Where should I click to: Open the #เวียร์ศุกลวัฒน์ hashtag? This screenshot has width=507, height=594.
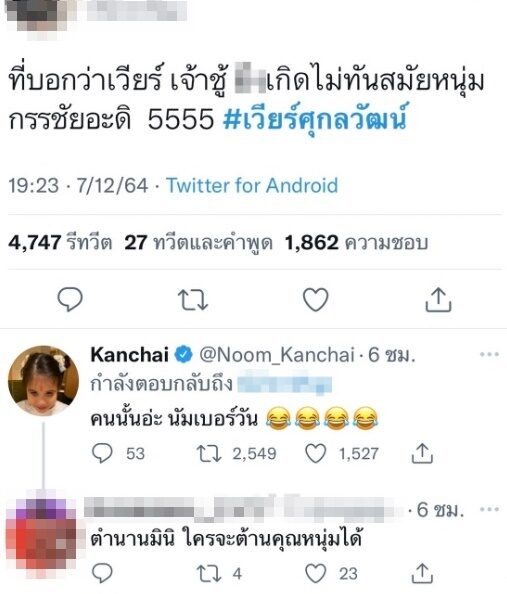click(x=315, y=118)
